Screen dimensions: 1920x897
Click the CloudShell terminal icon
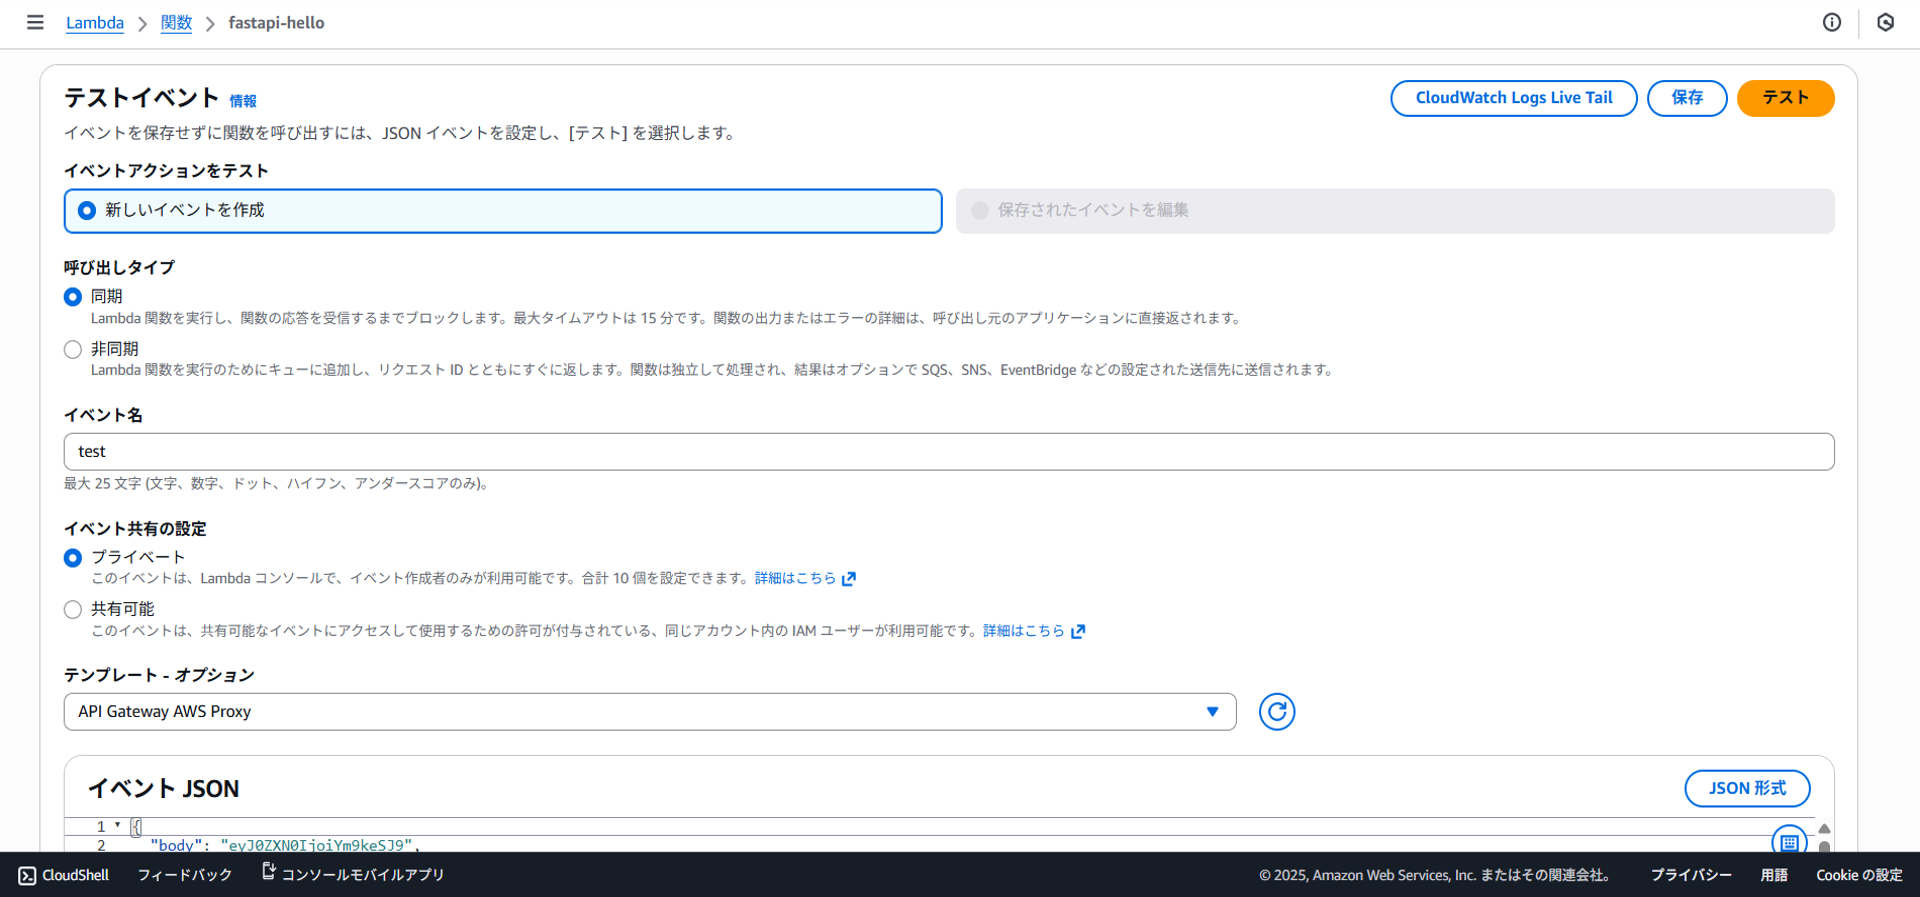tap(27, 876)
